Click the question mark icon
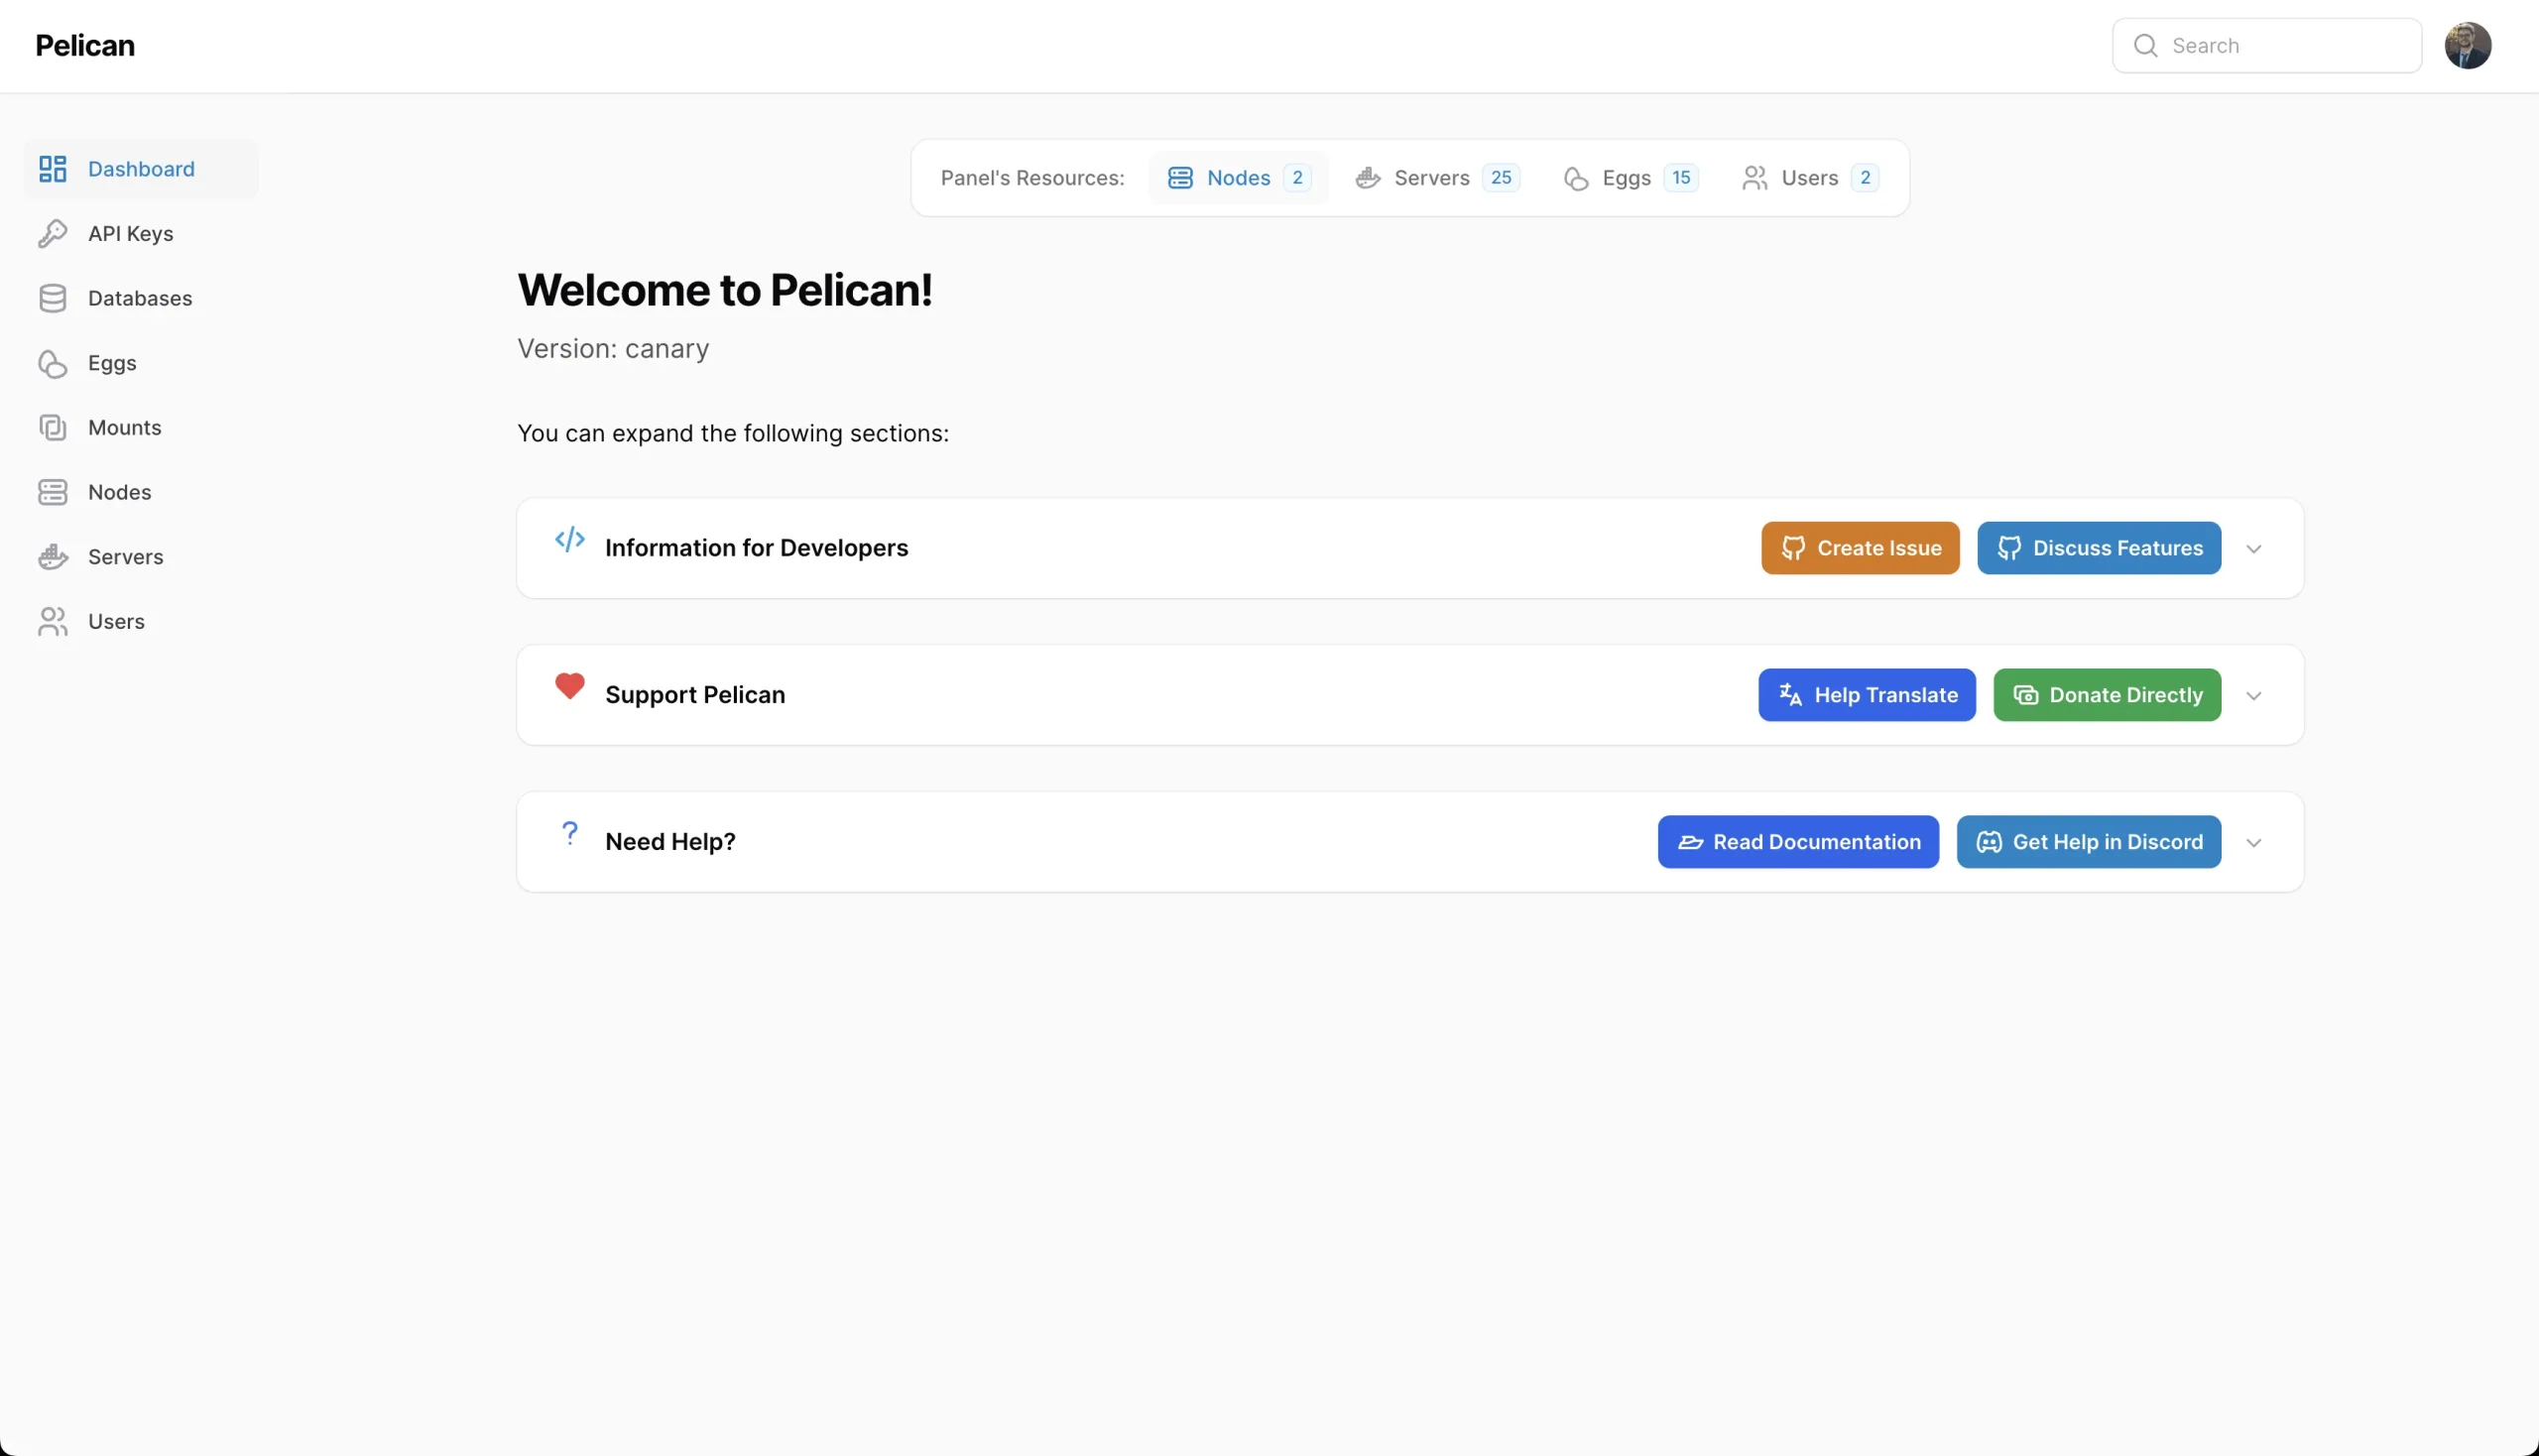Screen dimensions: 2539x1456 tap(570, 833)
